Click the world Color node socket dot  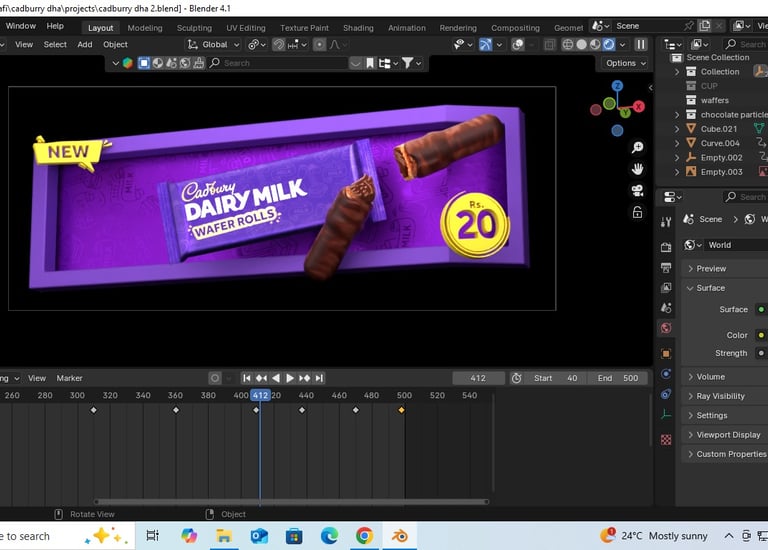pos(761,335)
